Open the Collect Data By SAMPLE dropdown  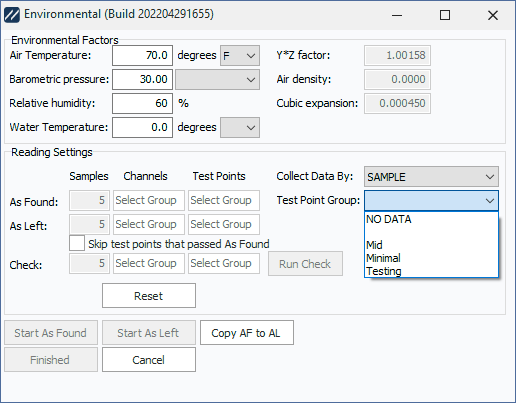click(x=431, y=177)
